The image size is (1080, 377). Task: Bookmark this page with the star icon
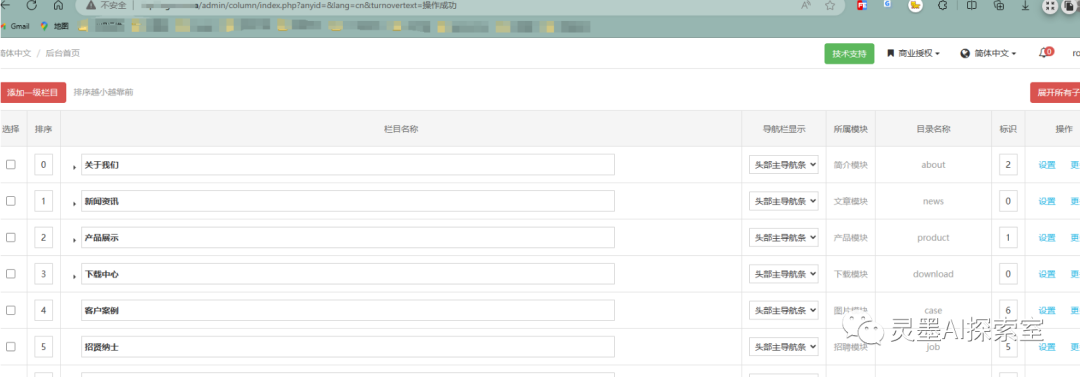point(830,5)
